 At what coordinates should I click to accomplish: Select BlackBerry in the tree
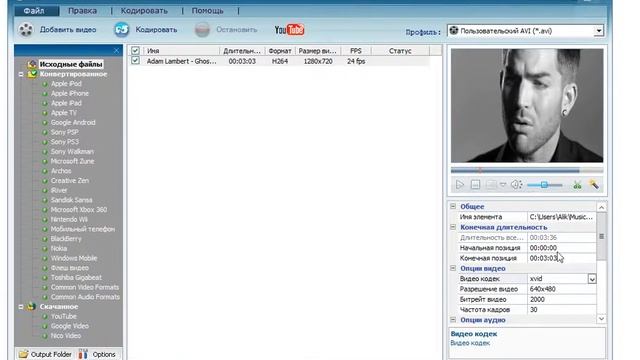(66, 239)
